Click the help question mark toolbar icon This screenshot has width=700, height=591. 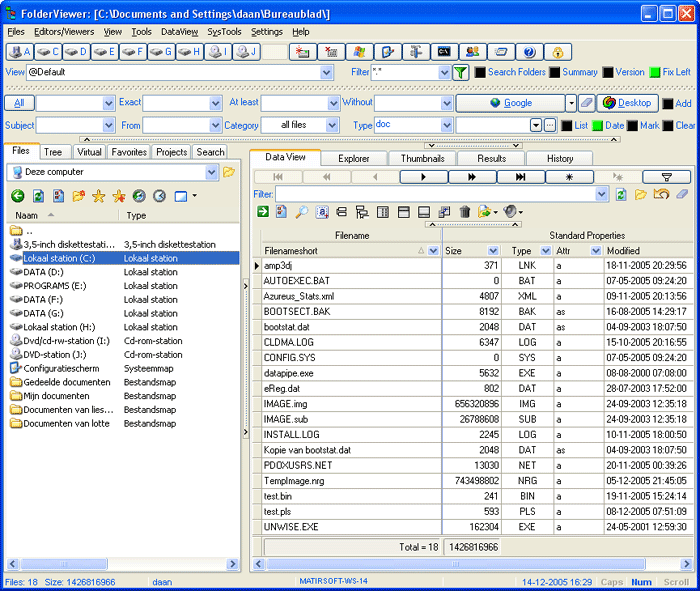tap(529, 52)
